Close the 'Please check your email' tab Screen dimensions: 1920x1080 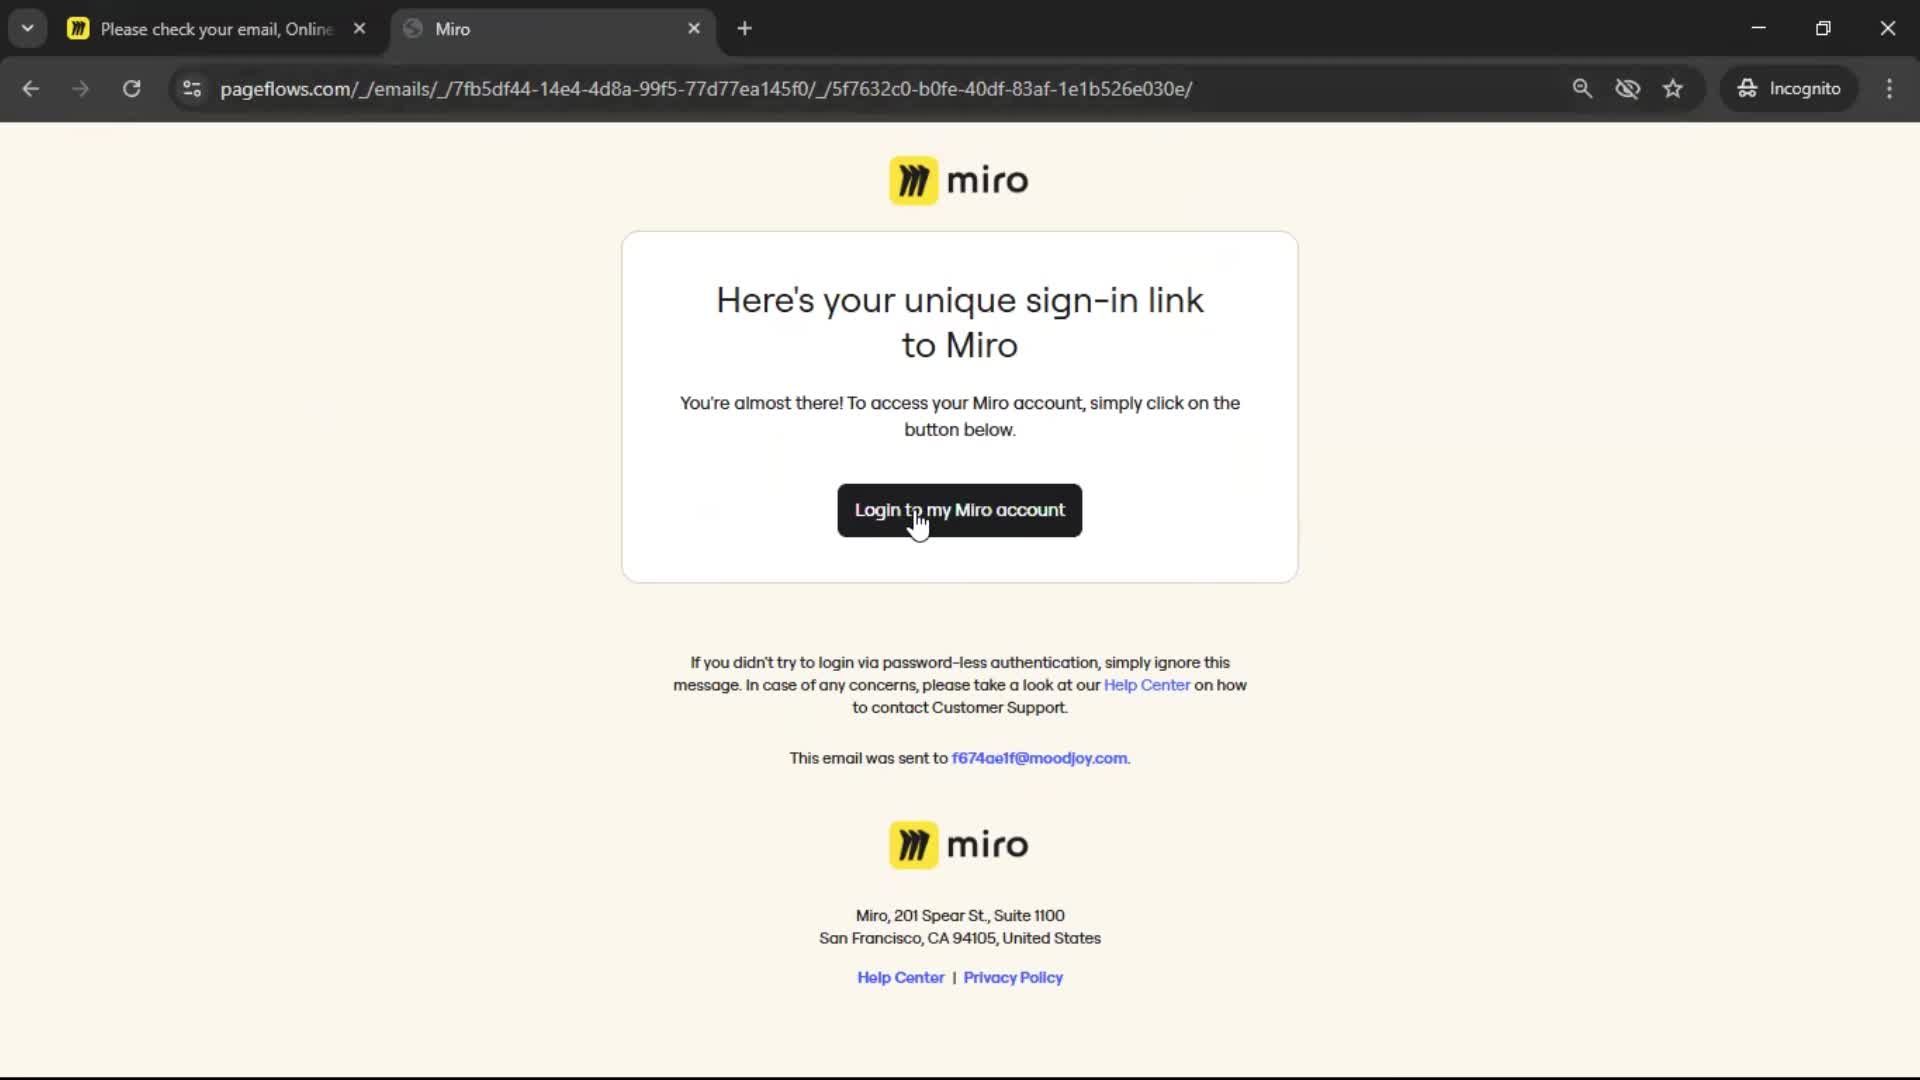(x=360, y=28)
